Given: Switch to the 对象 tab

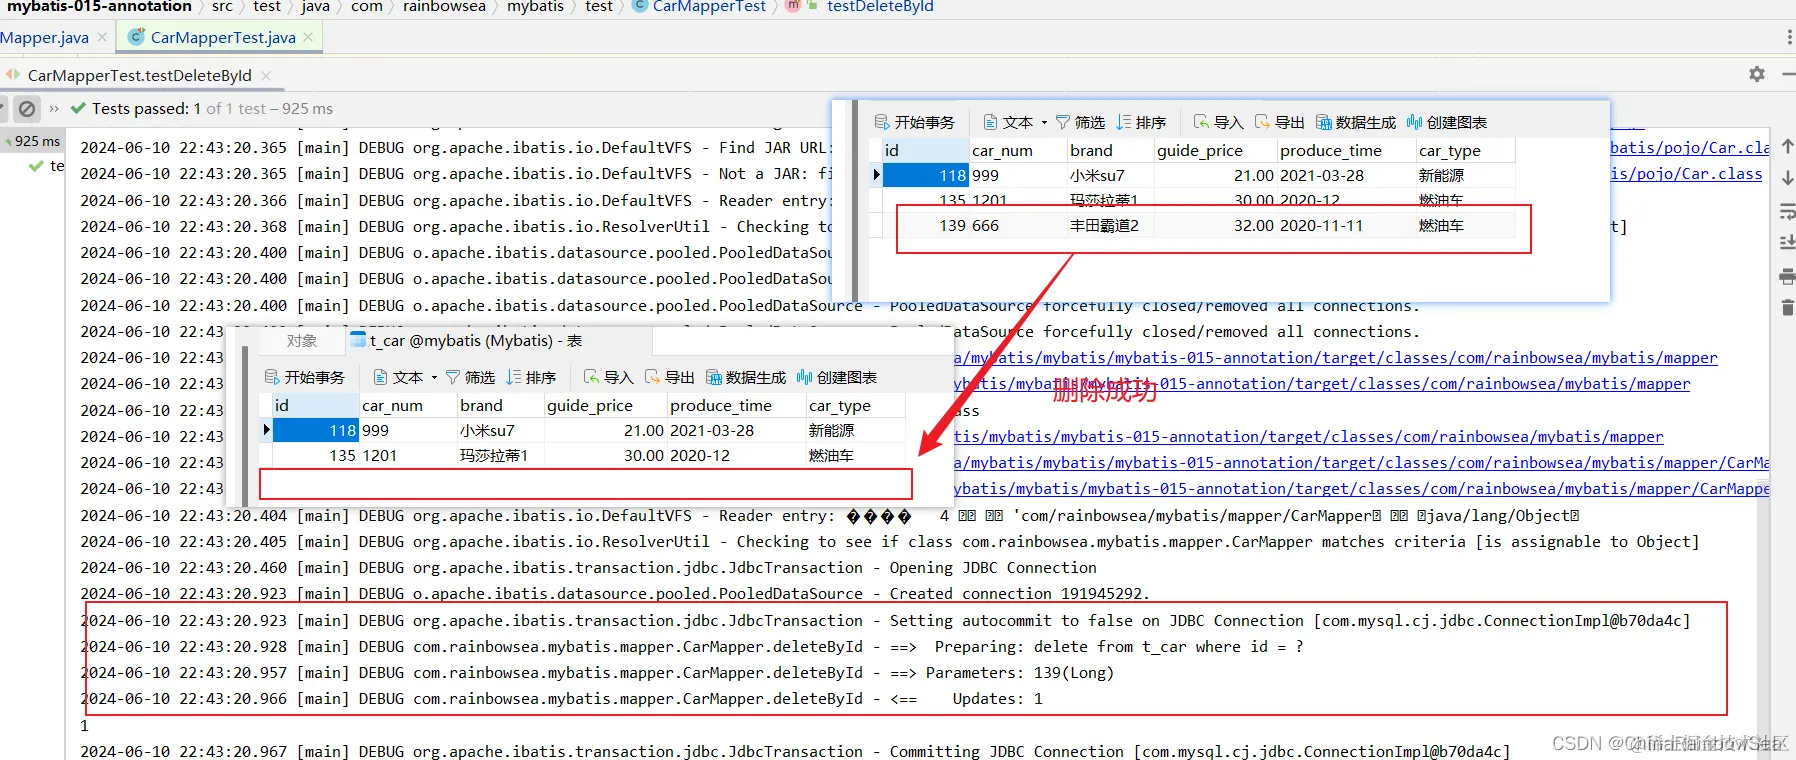Looking at the screenshot, I should coord(302,341).
